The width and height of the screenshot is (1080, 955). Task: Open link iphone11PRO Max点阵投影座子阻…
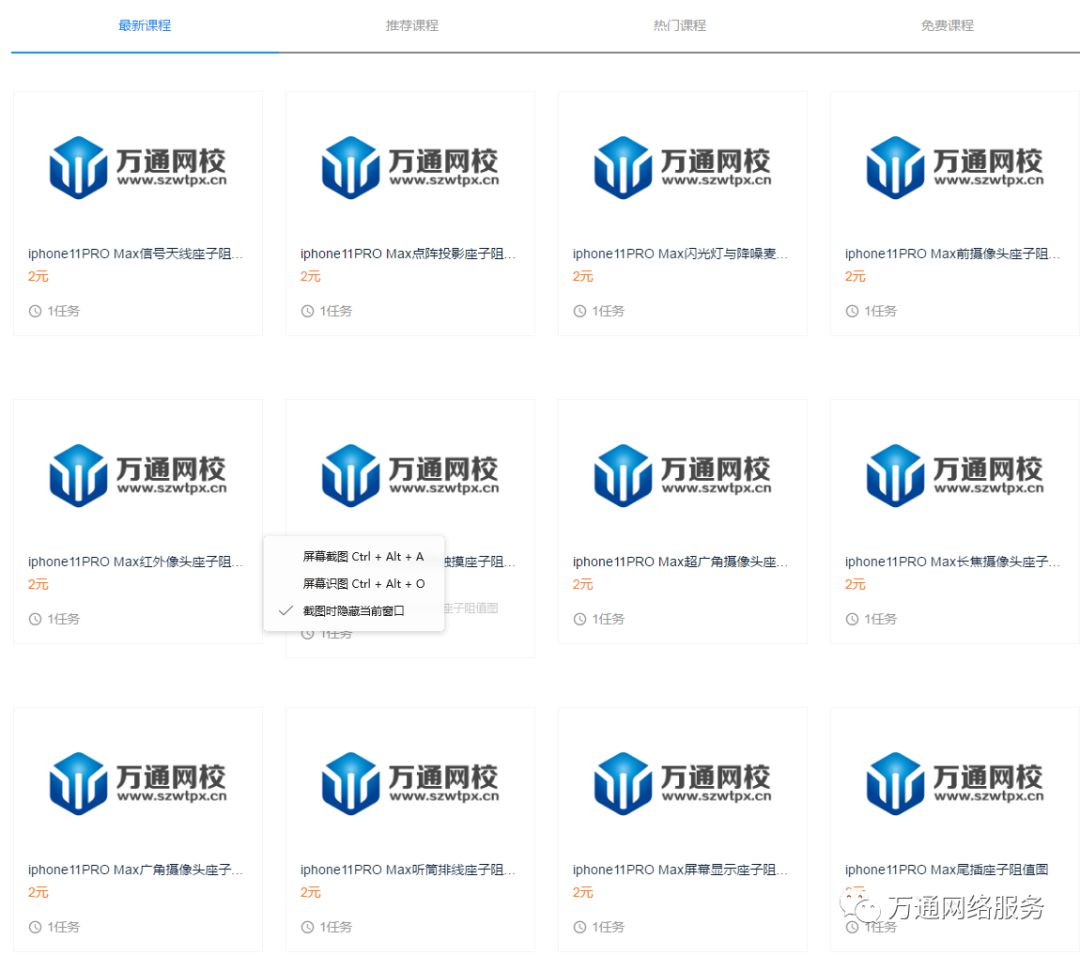pos(408,253)
